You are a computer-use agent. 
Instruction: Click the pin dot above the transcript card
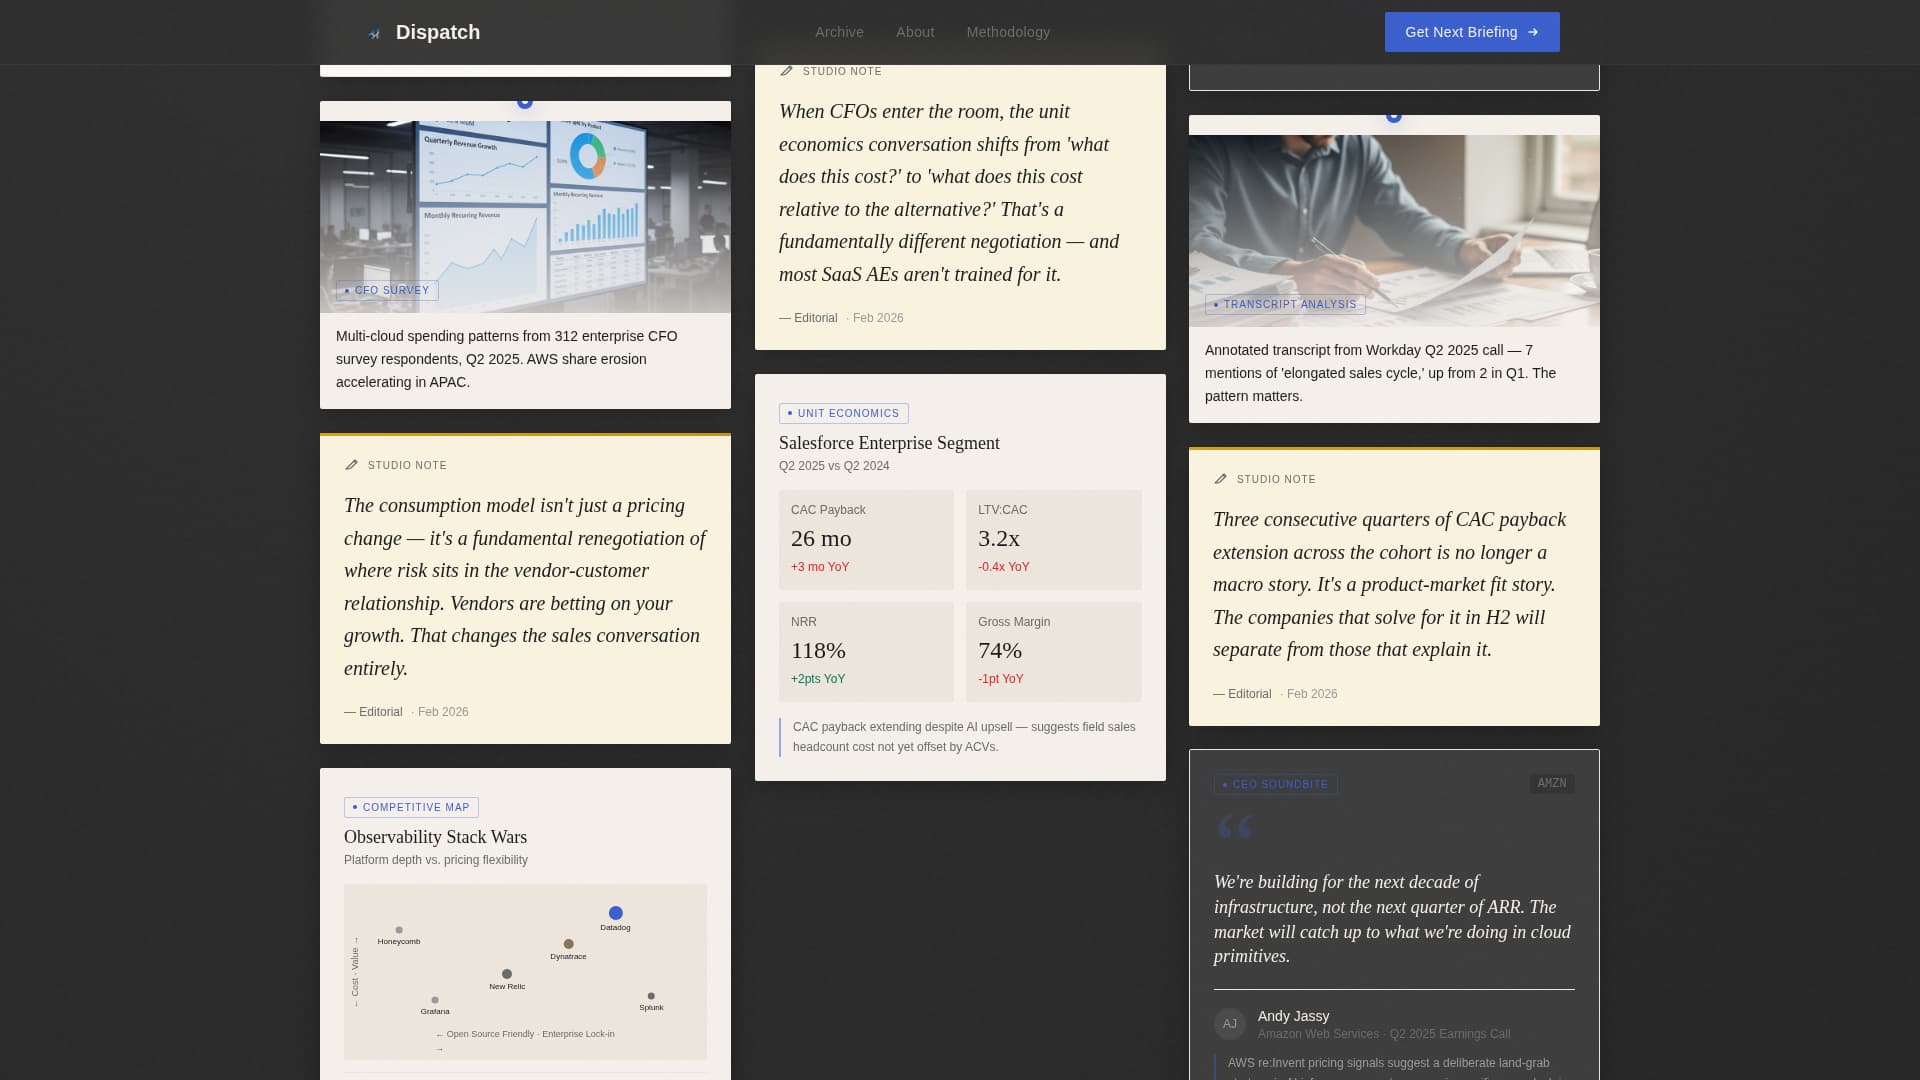tap(1394, 116)
